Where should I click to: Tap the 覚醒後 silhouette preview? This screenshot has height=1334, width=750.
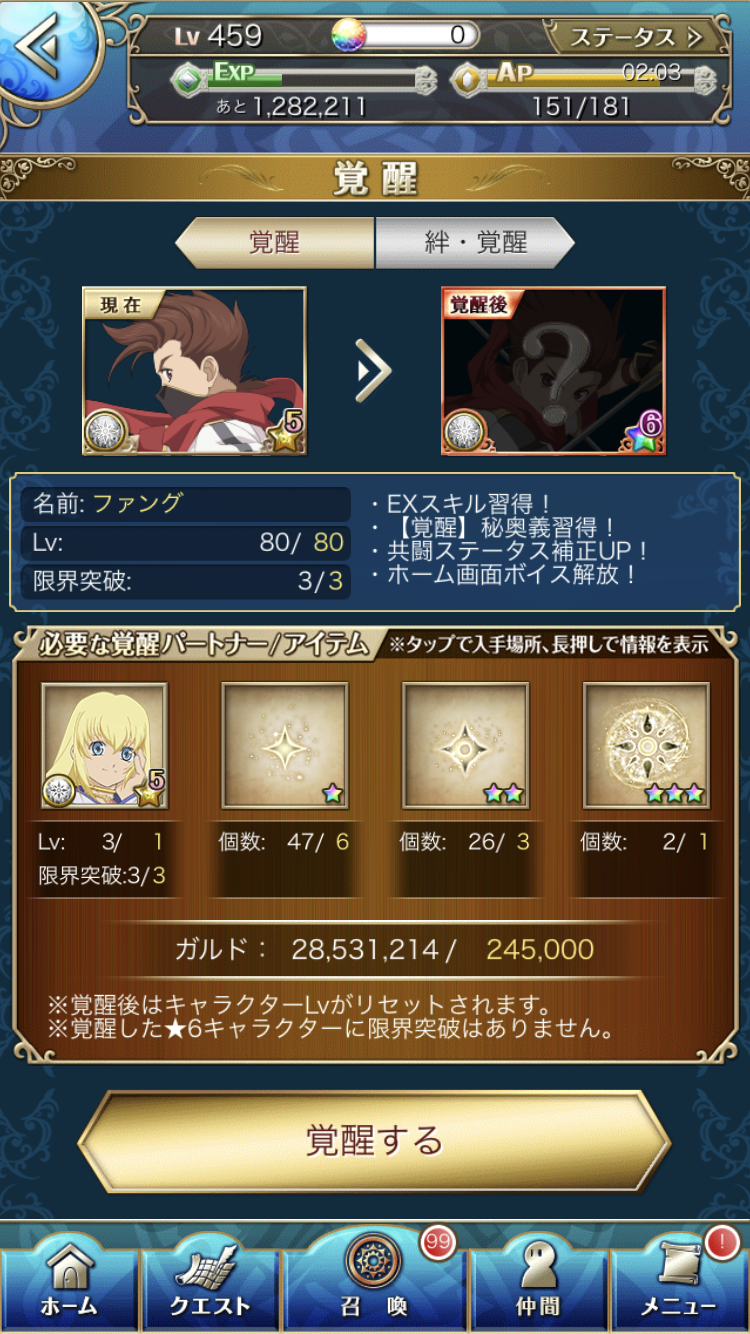tap(553, 371)
